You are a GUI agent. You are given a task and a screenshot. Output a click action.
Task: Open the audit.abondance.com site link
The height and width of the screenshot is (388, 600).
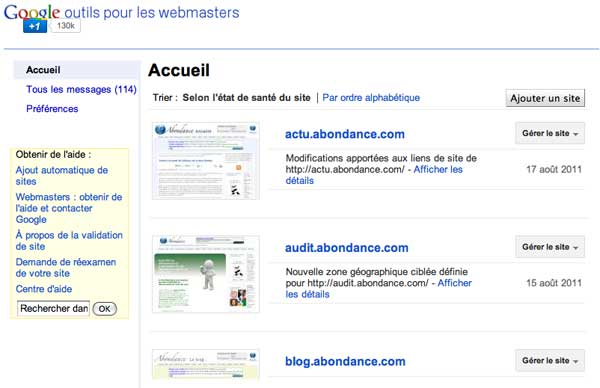347,248
